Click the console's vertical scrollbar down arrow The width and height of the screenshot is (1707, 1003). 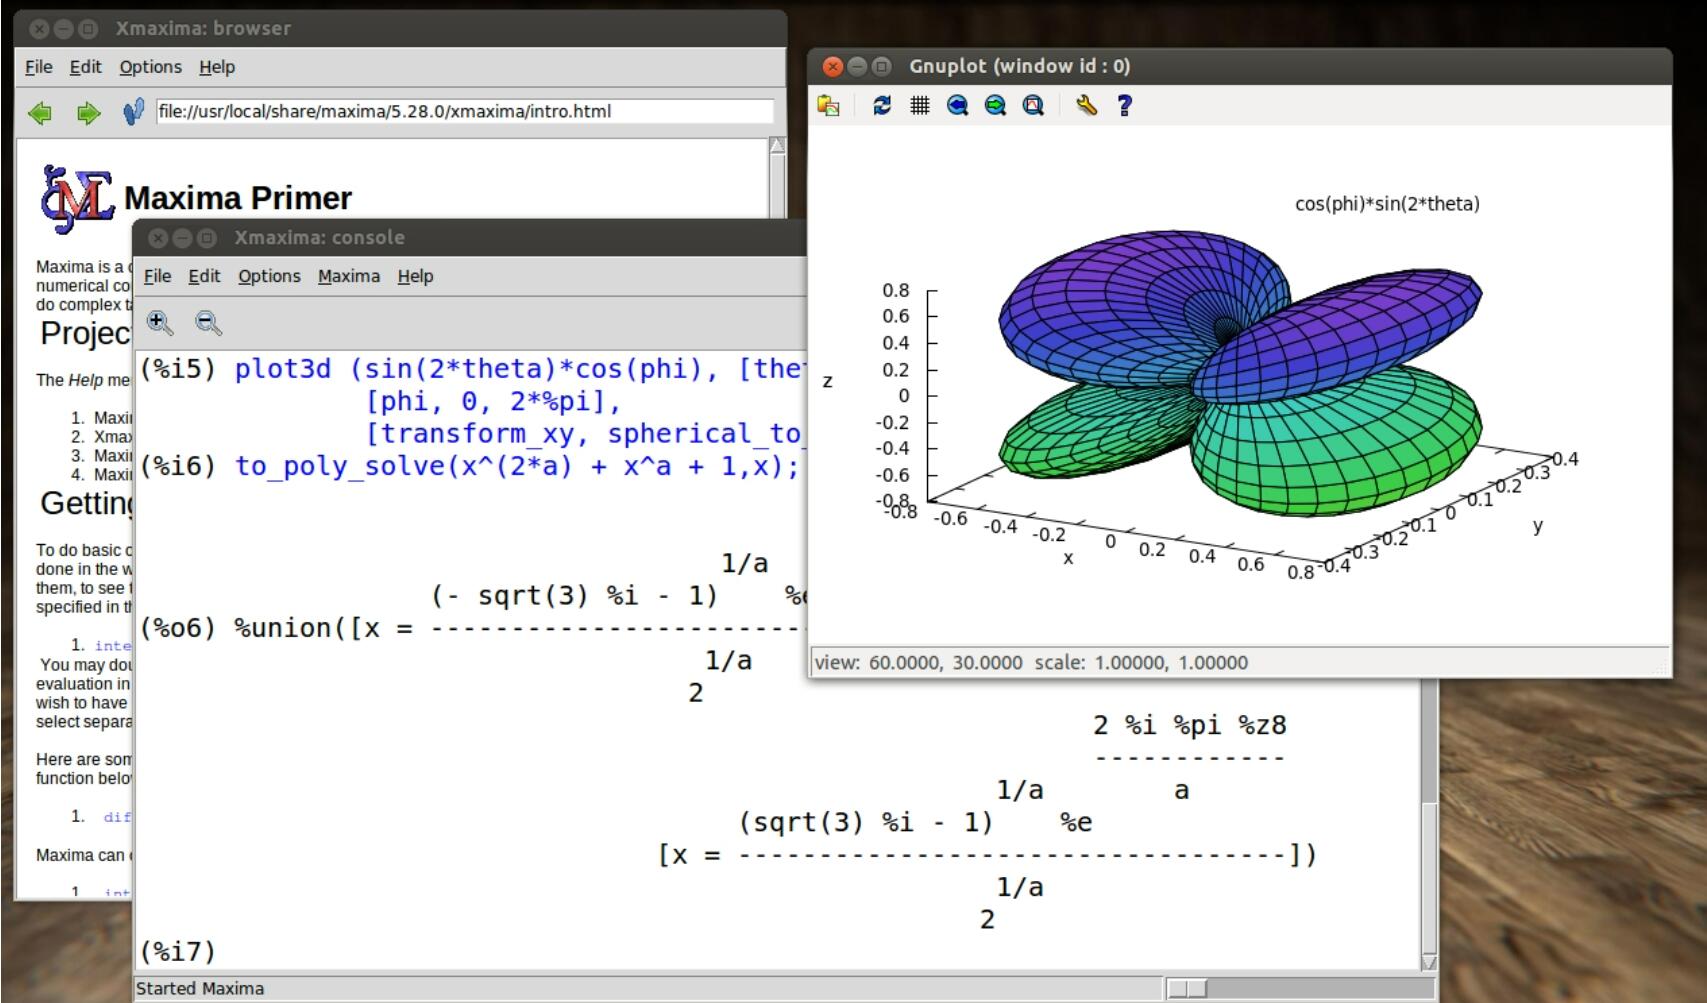coord(1429,961)
